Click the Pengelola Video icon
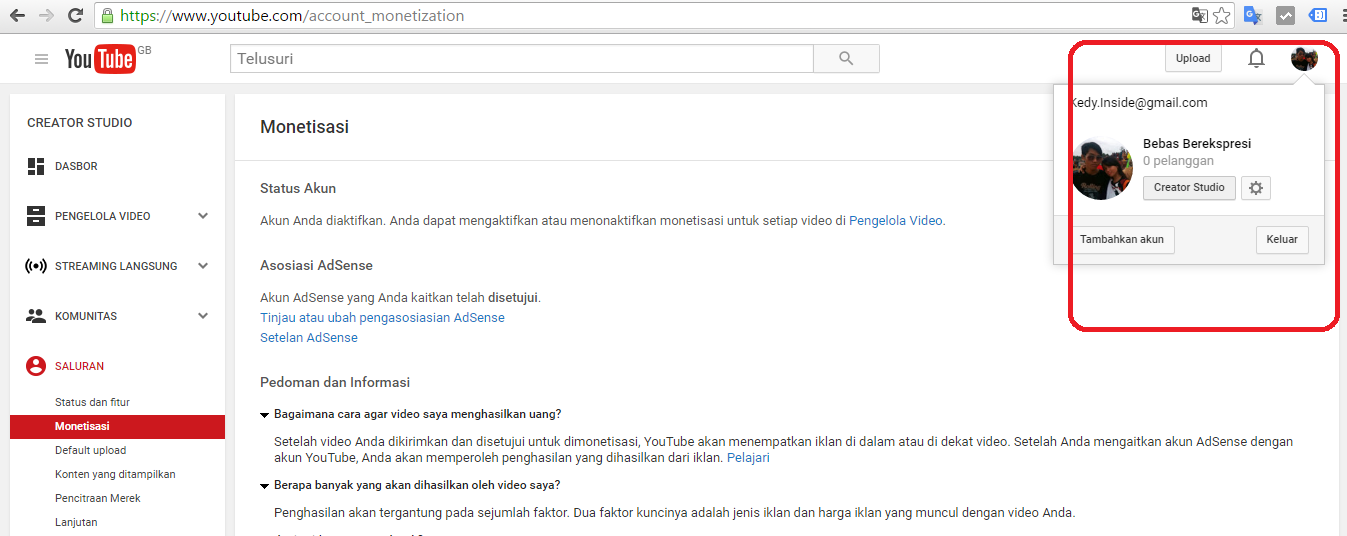1347x536 pixels. (36, 216)
